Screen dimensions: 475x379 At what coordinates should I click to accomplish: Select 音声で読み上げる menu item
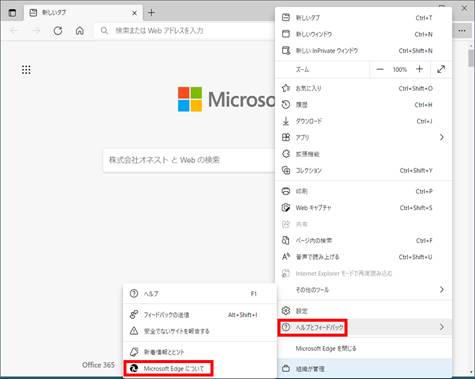[363, 257]
